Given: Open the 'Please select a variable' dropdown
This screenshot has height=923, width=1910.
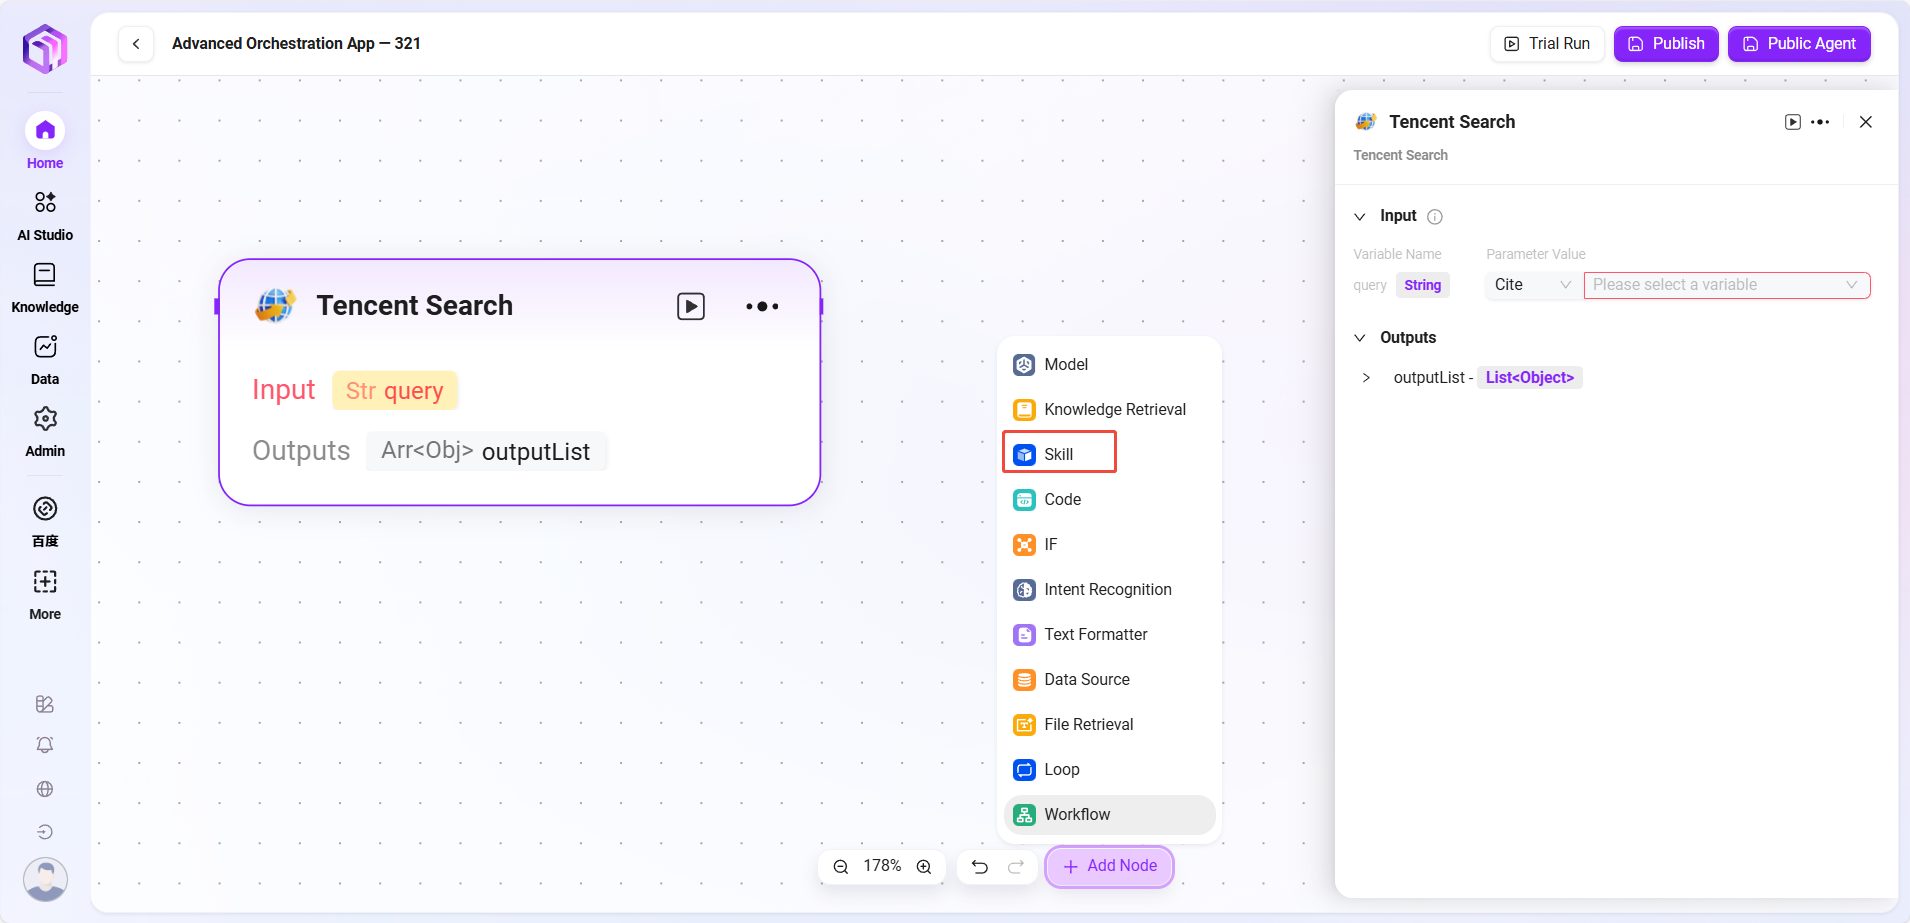Looking at the screenshot, I should point(1726,285).
